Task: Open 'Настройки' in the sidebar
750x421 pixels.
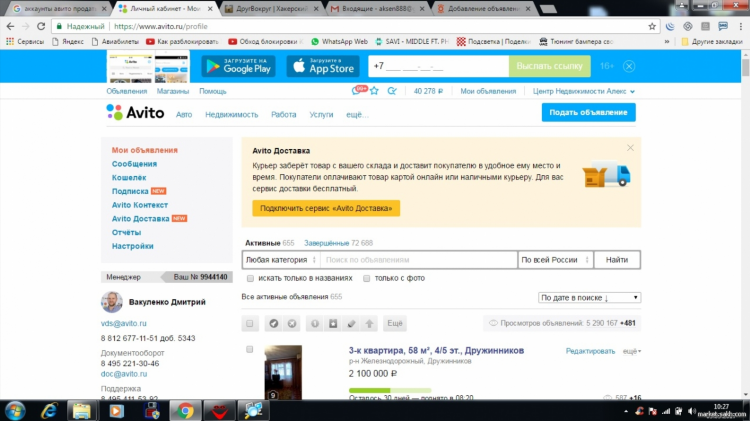Action: tap(132, 246)
